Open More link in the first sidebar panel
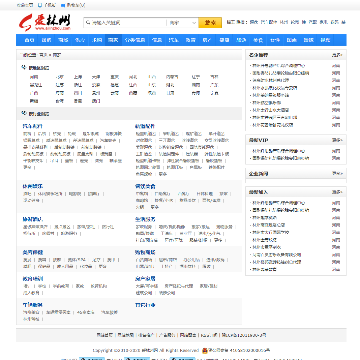Screen dimensions: 360x360 (x=337, y=55)
